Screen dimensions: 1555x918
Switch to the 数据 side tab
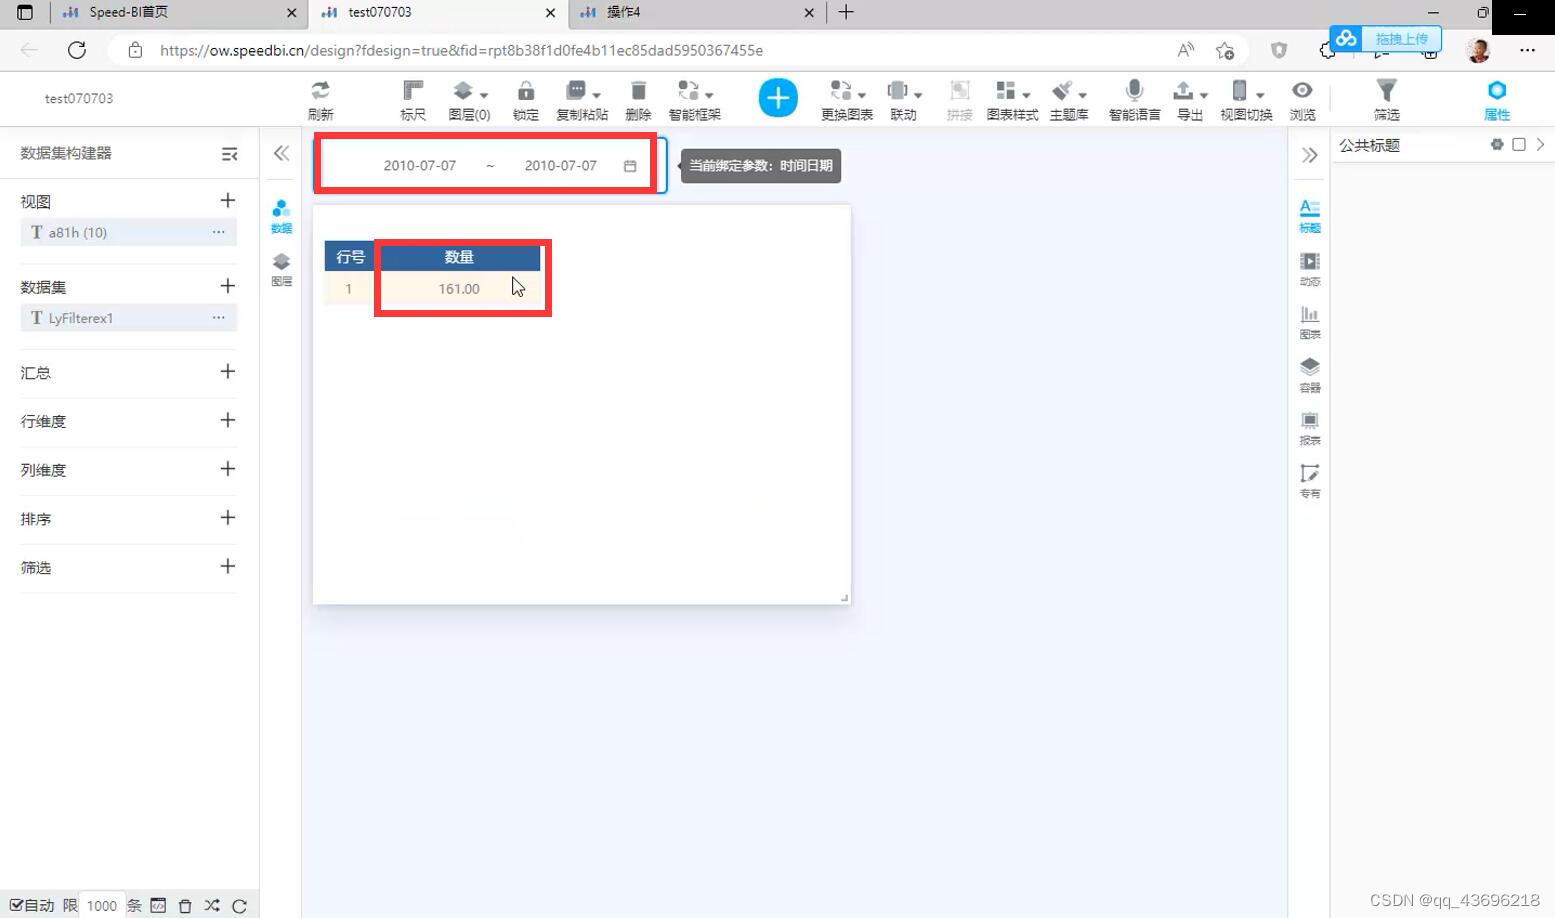tap(281, 216)
